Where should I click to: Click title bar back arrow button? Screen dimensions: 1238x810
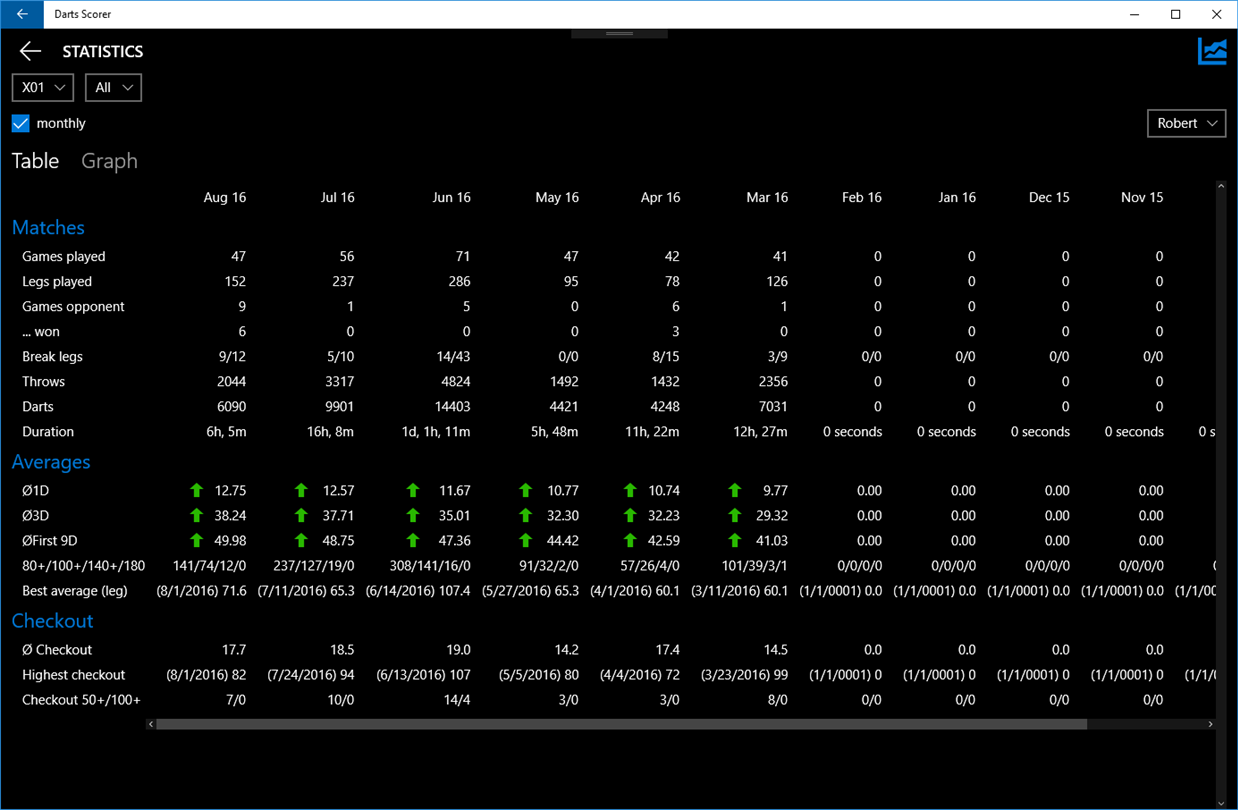tap(22, 14)
